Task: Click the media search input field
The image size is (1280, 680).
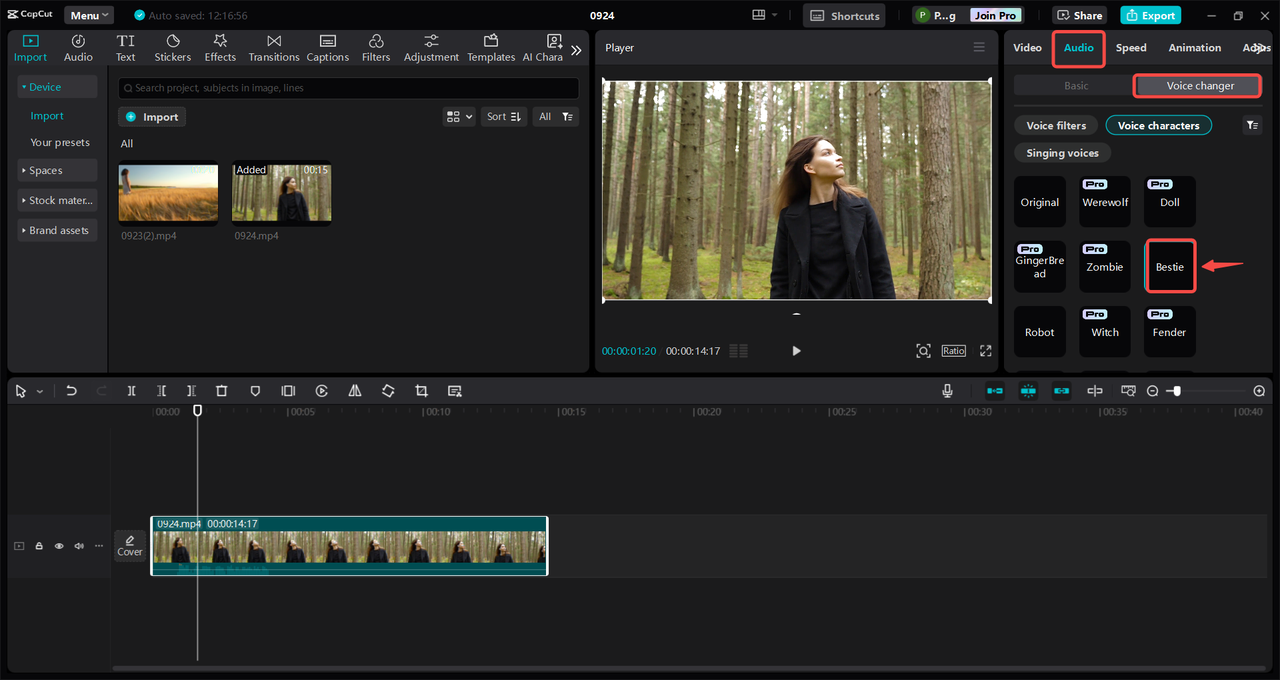Action: tap(348, 88)
